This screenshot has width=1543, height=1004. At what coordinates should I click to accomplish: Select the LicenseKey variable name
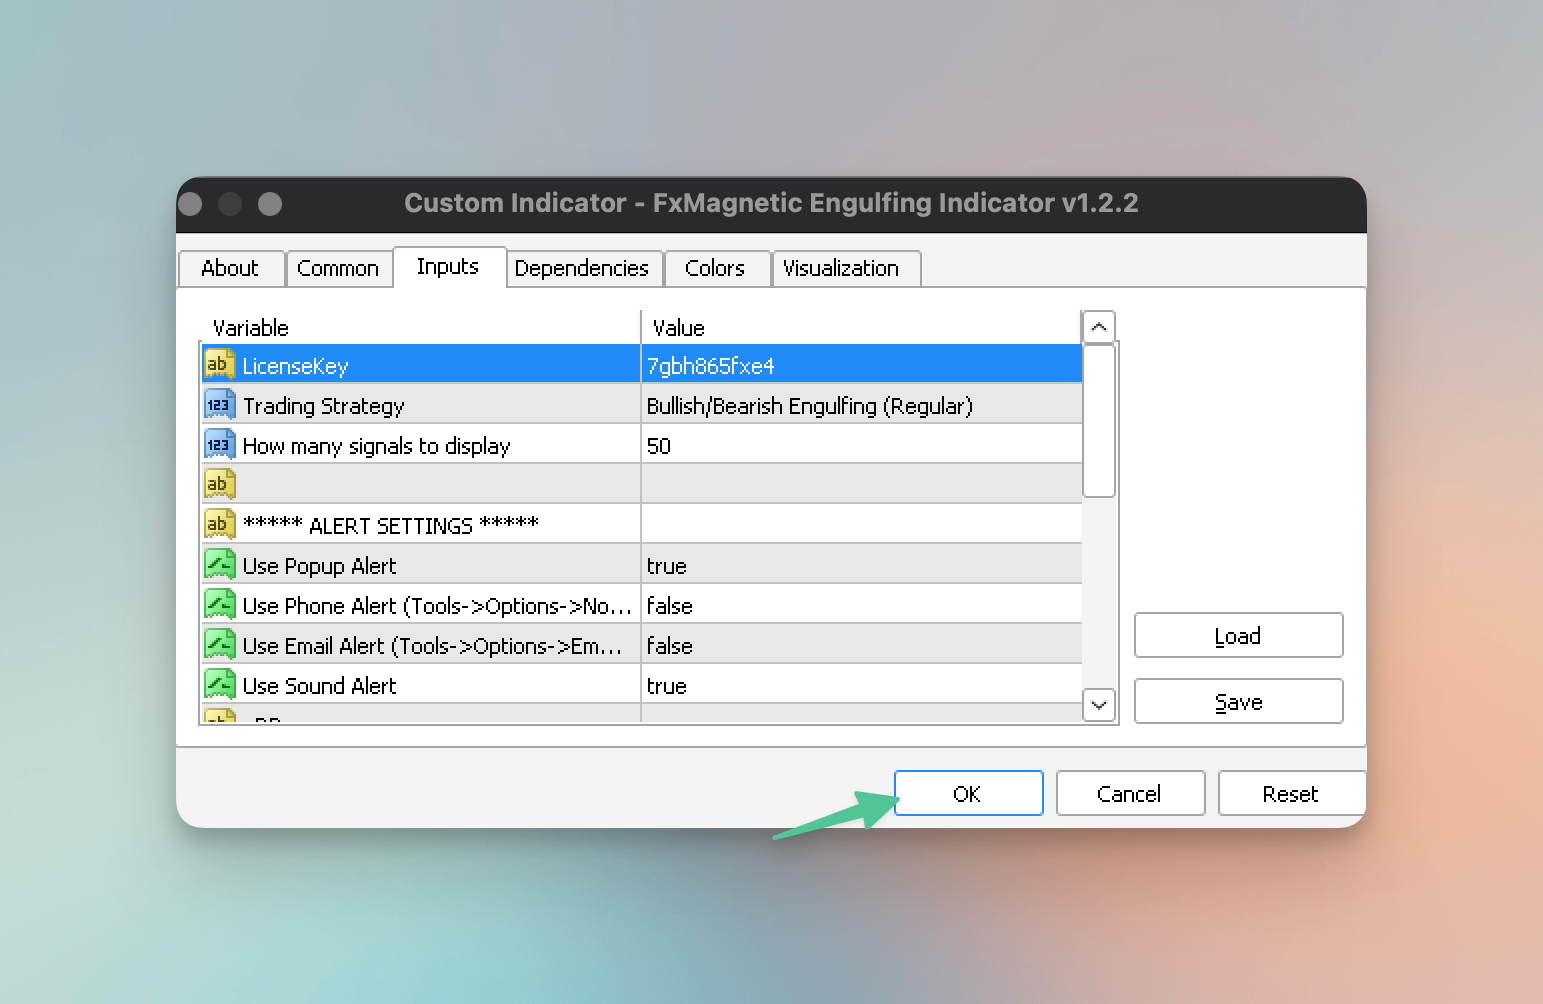coord(295,366)
